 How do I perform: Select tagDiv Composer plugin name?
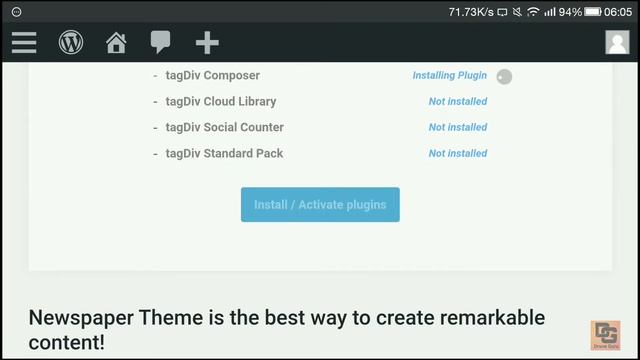coord(213,76)
